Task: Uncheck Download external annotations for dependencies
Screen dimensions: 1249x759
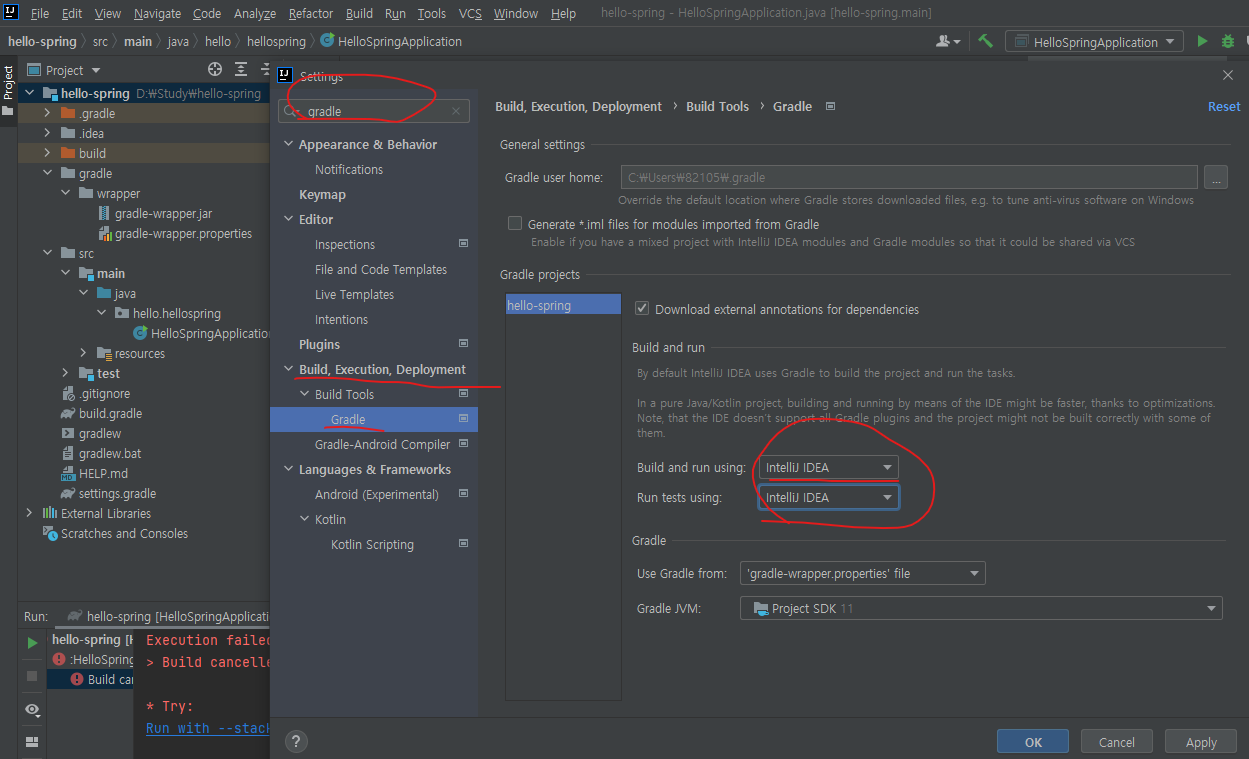Action: click(642, 309)
